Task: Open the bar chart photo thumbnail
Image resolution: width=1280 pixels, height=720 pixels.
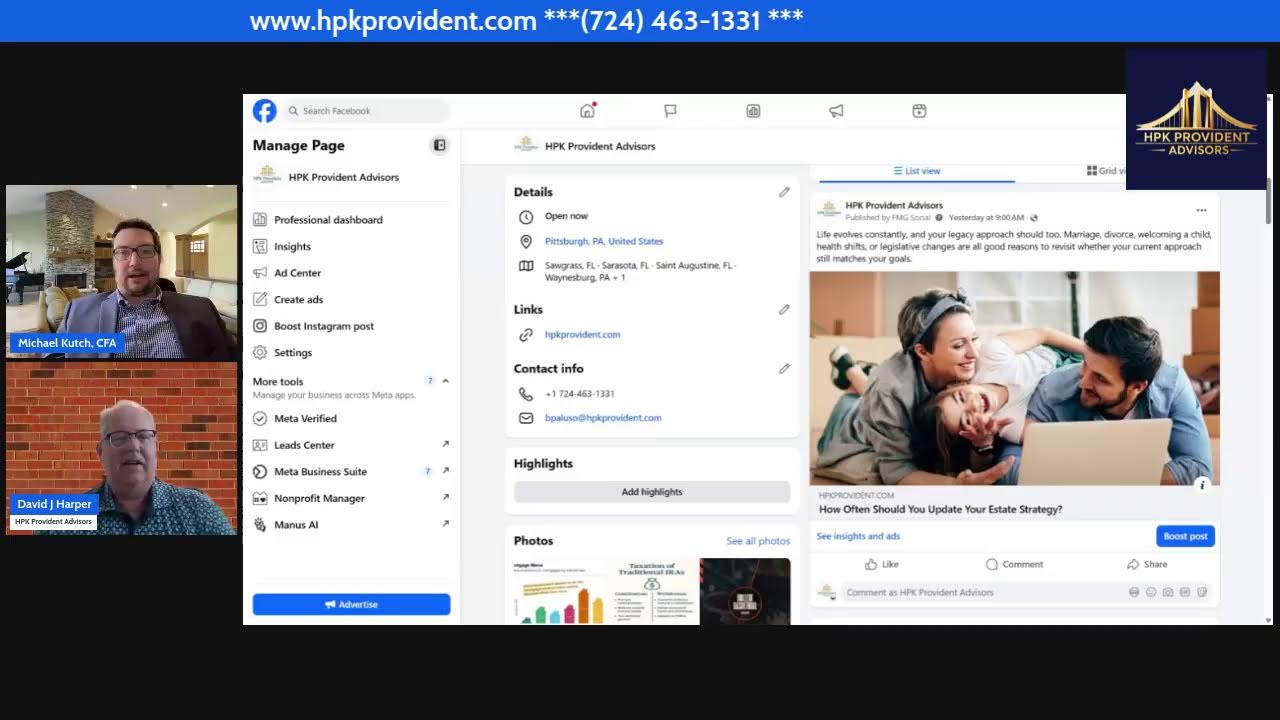Action: 559,591
